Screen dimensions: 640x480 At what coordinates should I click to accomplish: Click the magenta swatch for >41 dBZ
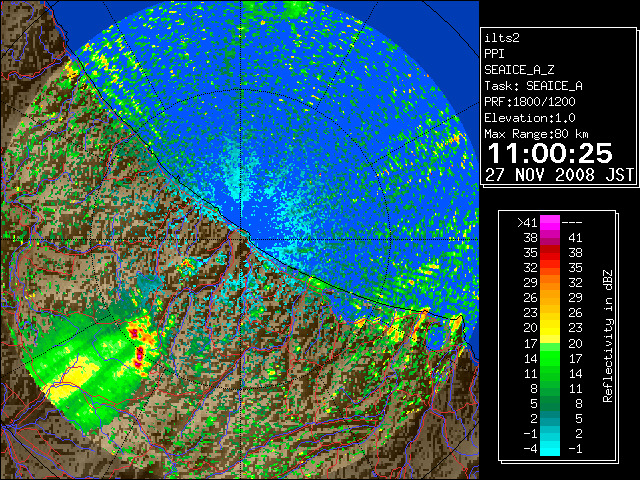pos(550,222)
